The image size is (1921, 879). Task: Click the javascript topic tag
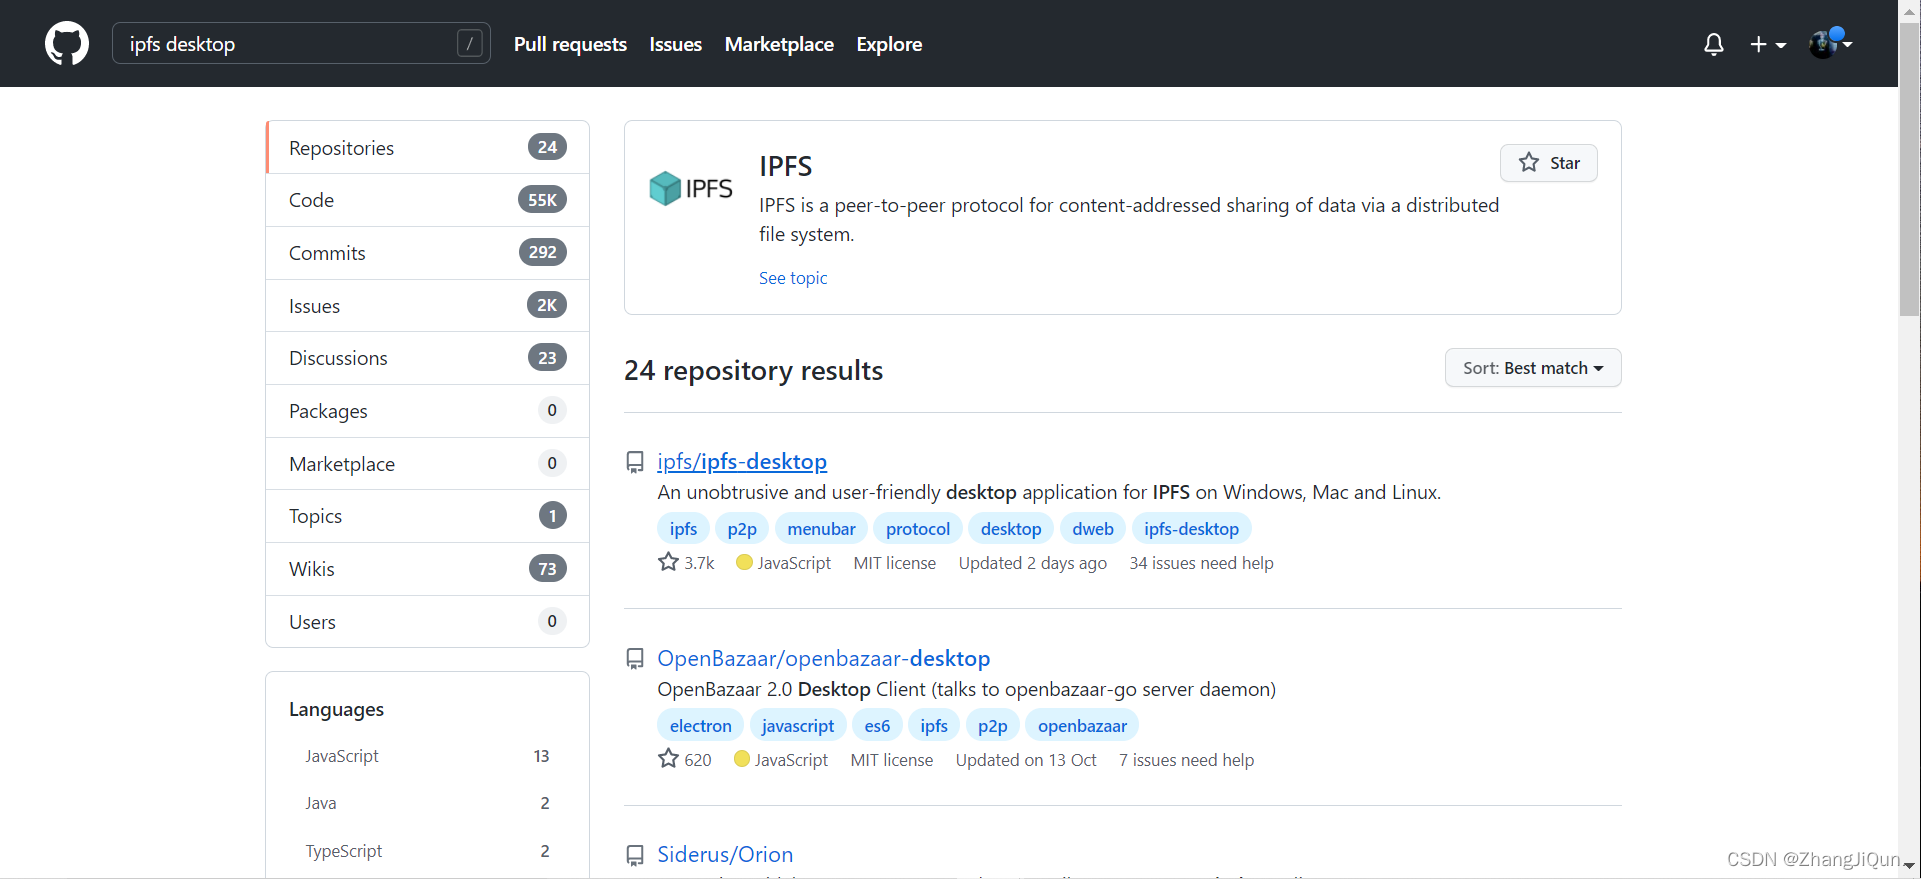click(798, 726)
